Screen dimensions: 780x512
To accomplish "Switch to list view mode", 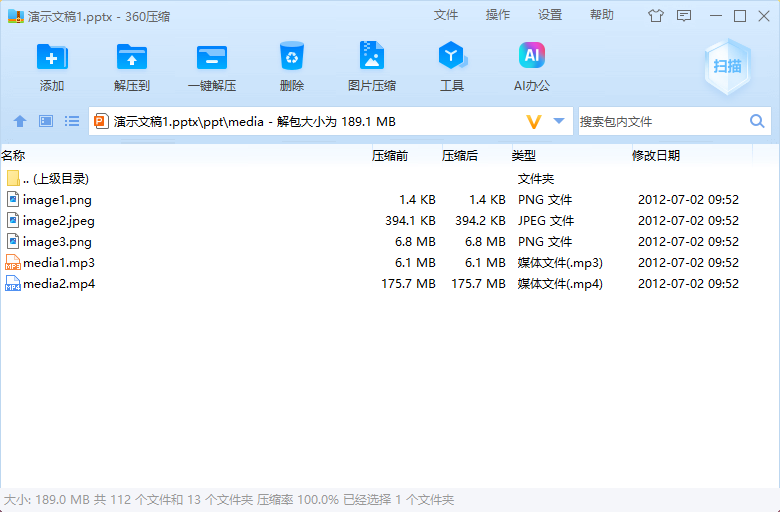I will [72, 121].
